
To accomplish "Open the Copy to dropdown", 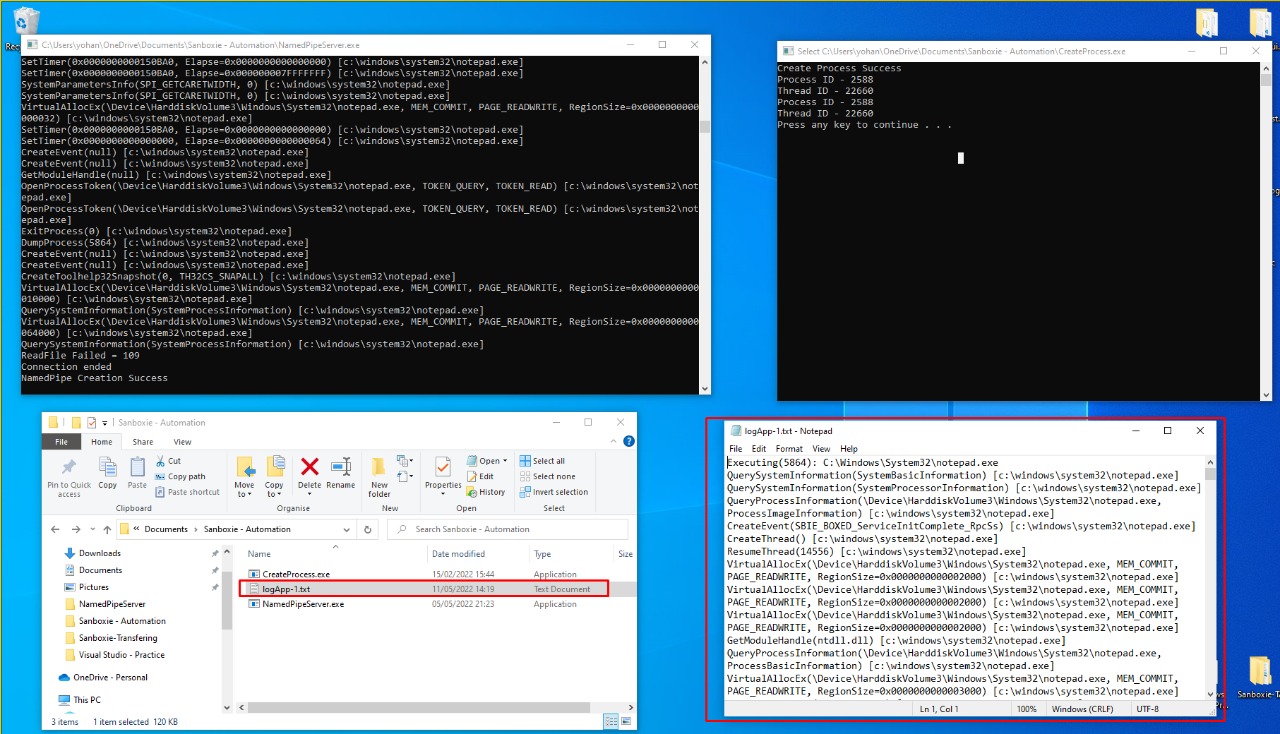I will pyautogui.click(x=274, y=477).
